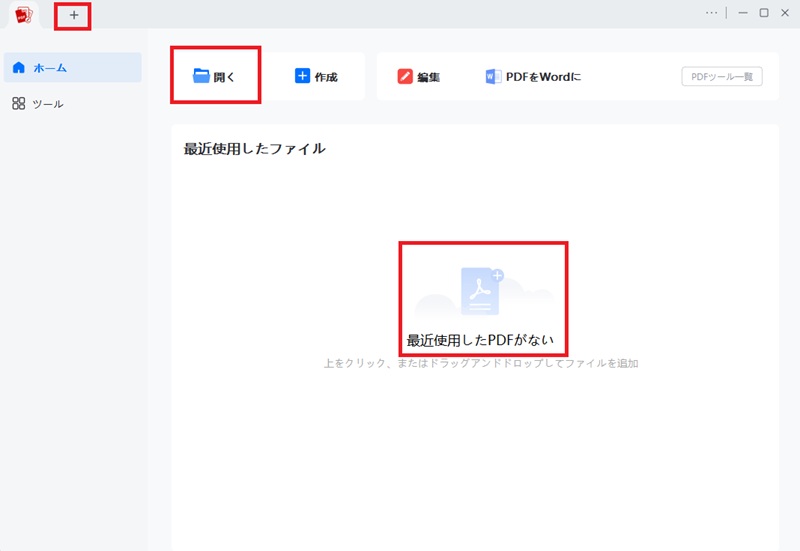Select ホーム in the sidebar

click(72, 67)
